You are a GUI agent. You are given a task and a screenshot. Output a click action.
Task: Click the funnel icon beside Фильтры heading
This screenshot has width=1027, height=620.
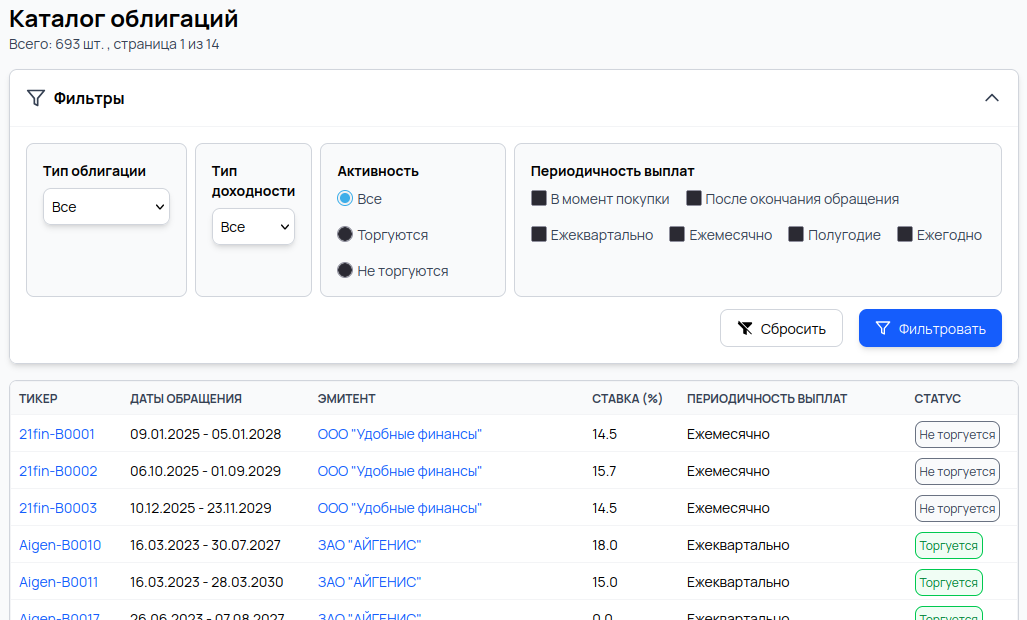coord(36,98)
